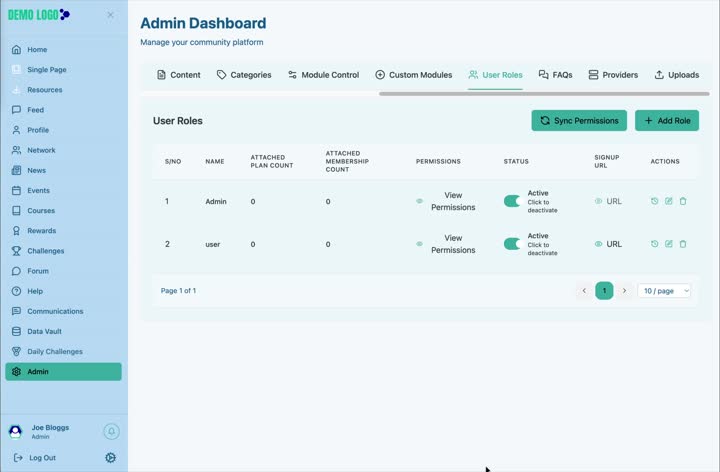Switch to the Content tab
720x472 pixels.
(x=179, y=75)
